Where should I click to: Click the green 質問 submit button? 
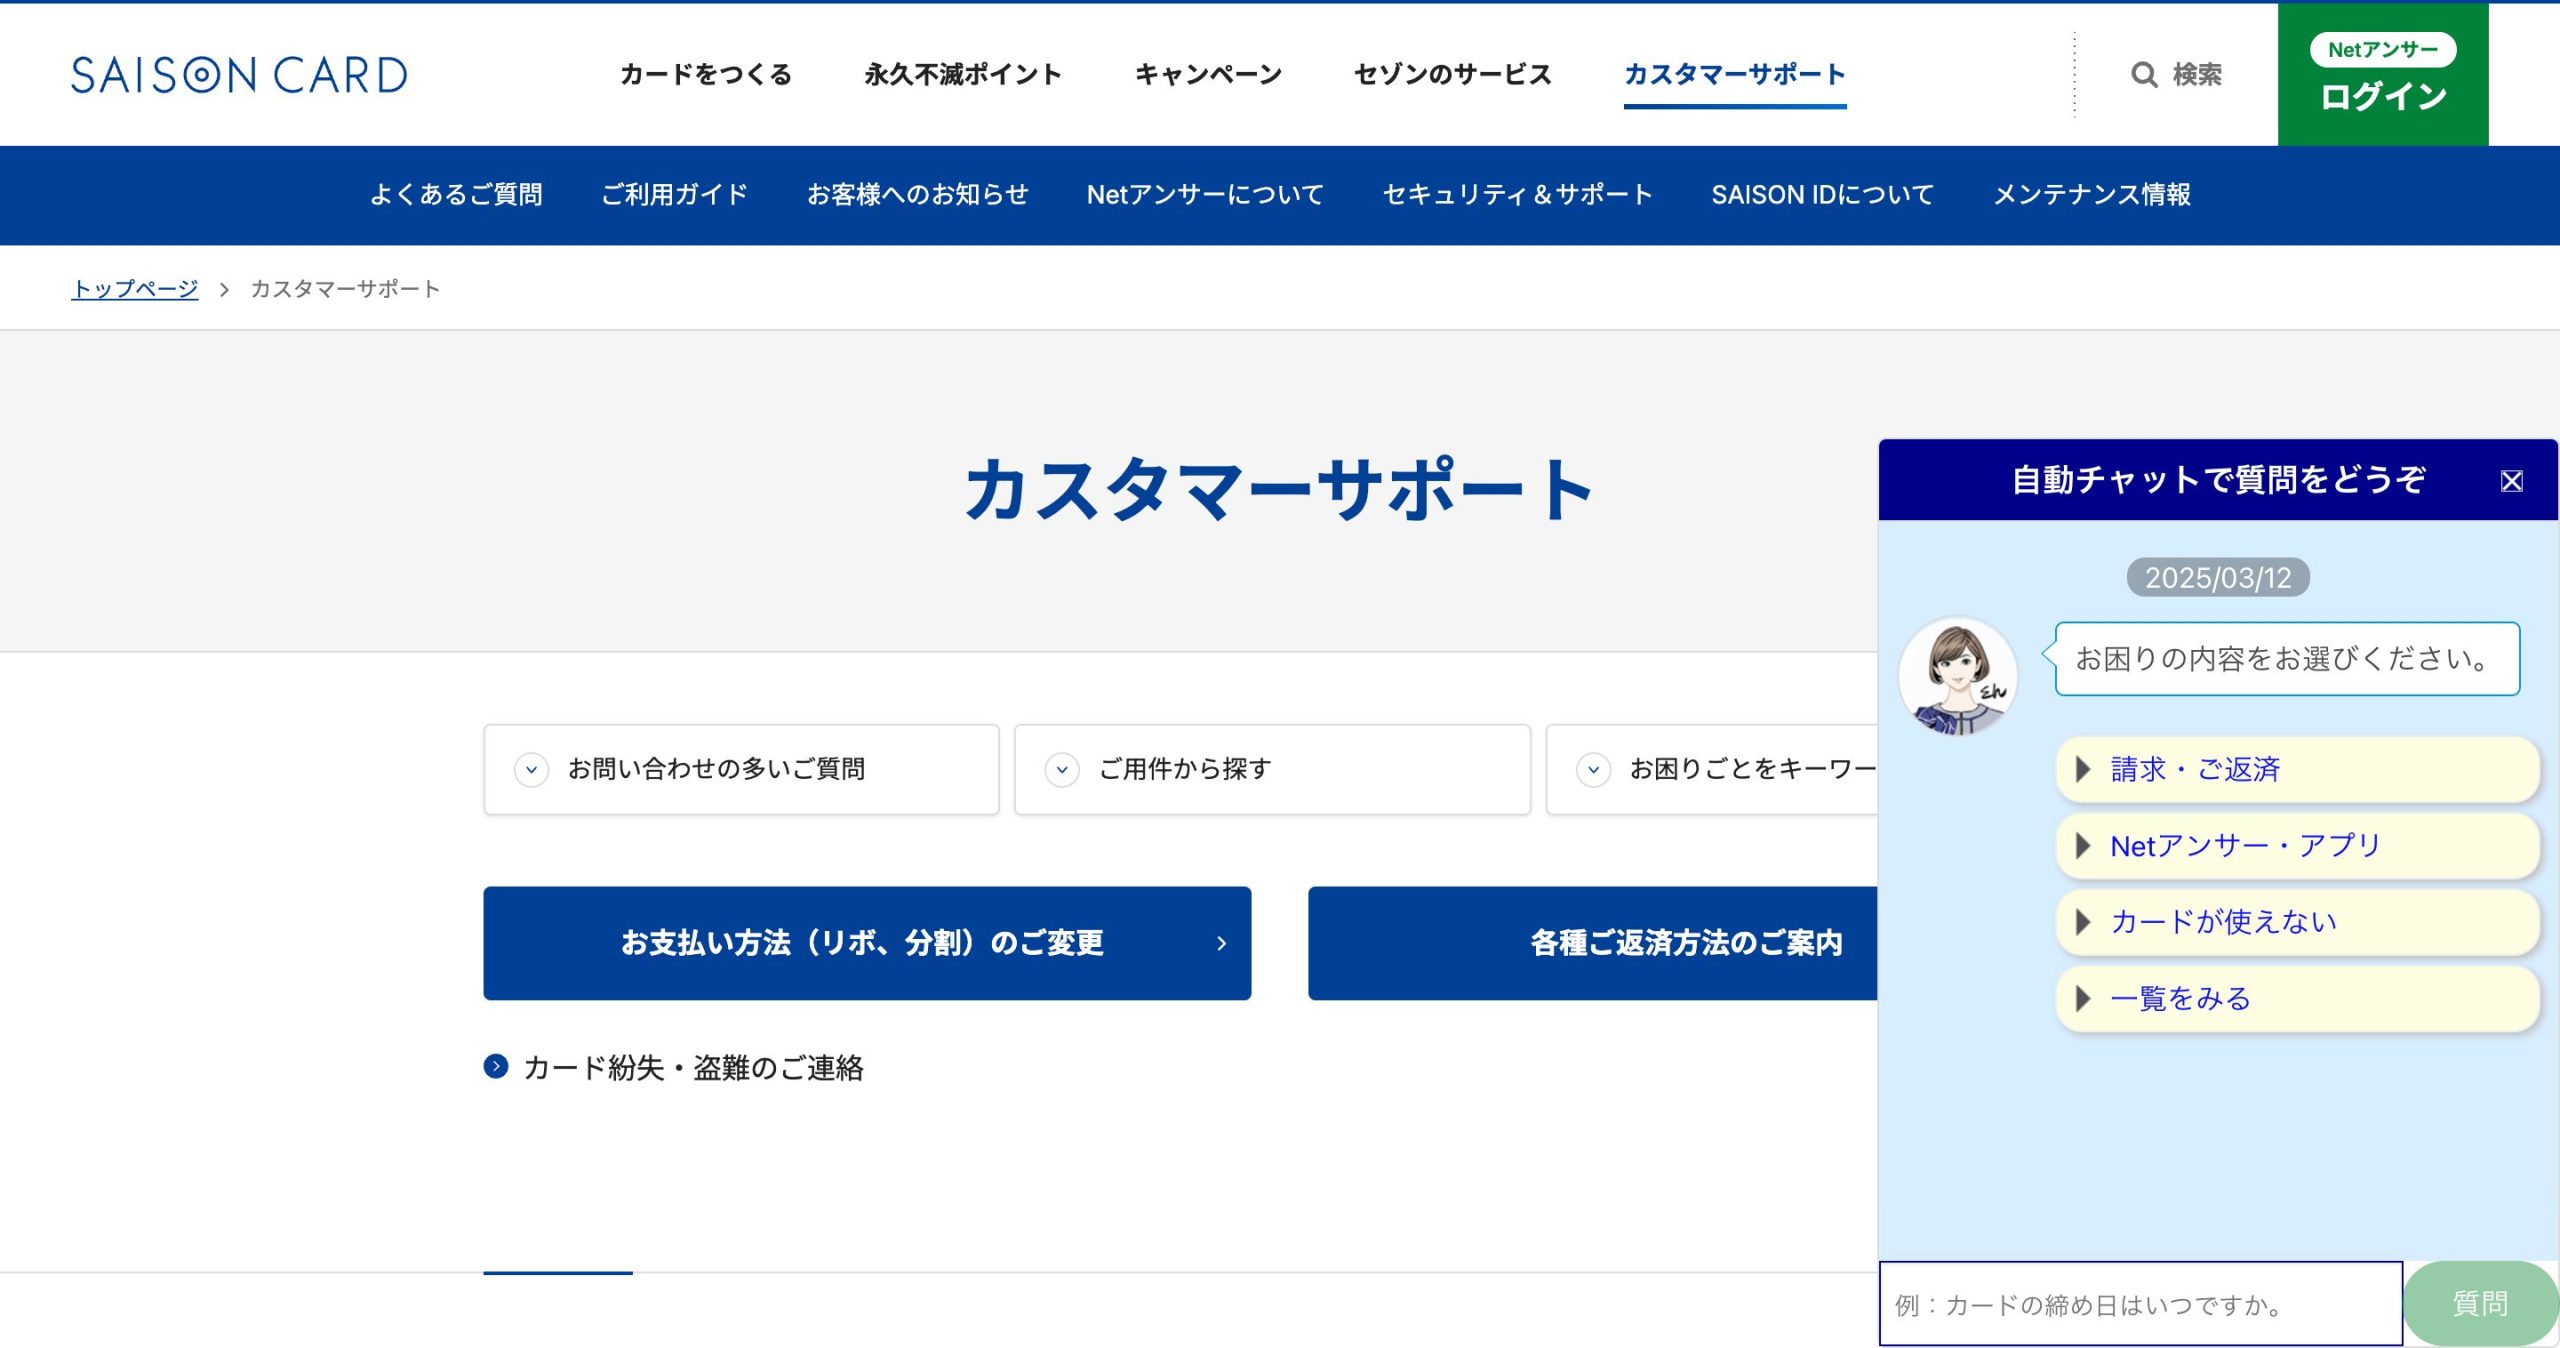[2480, 1304]
